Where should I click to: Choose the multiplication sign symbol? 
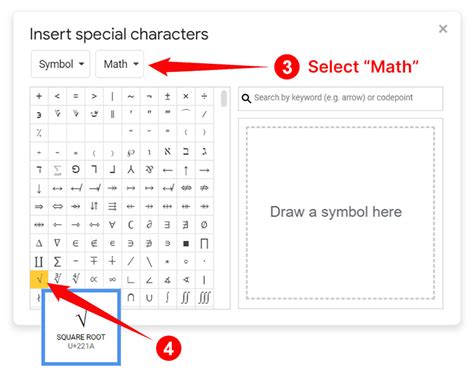pos(186,96)
